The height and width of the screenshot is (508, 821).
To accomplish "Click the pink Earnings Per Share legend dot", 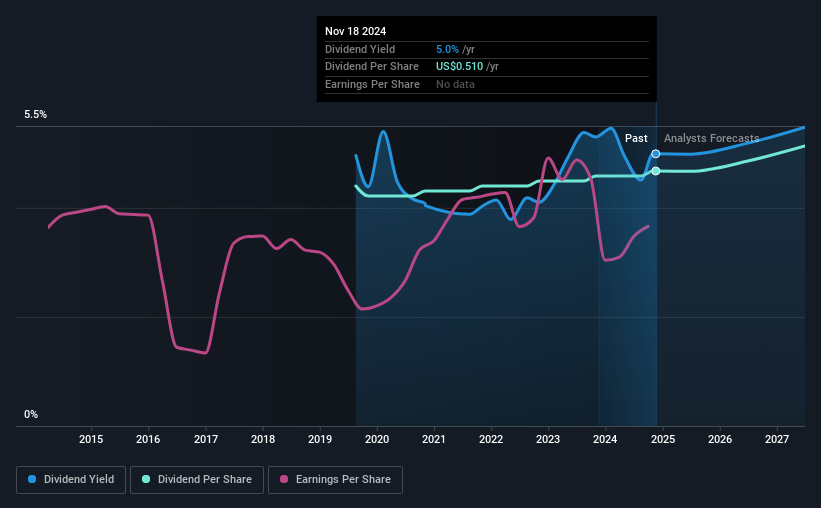I will pos(284,479).
